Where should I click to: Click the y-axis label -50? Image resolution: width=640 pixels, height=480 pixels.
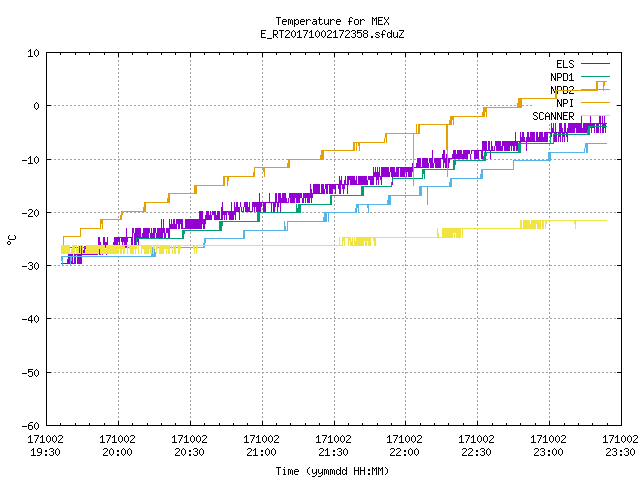click(31, 373)
